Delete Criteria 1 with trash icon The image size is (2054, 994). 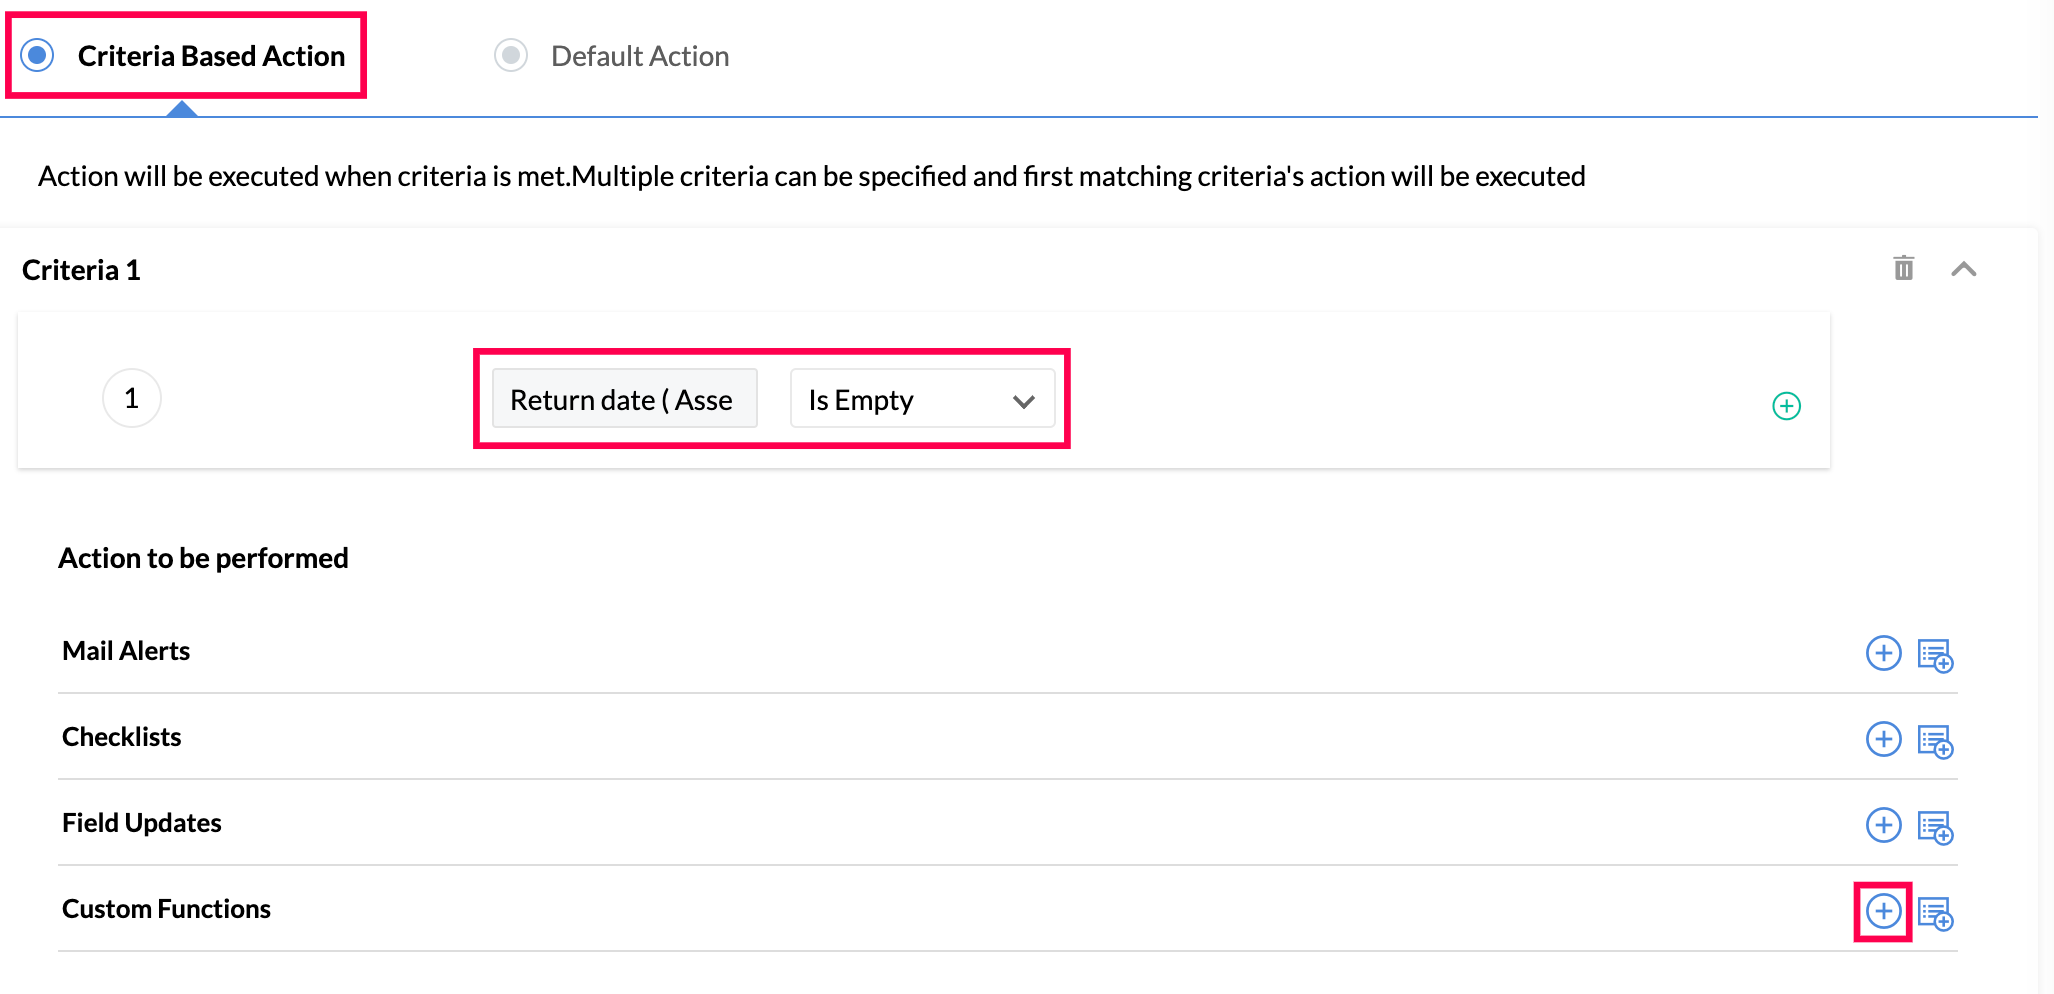(1903, 268)
